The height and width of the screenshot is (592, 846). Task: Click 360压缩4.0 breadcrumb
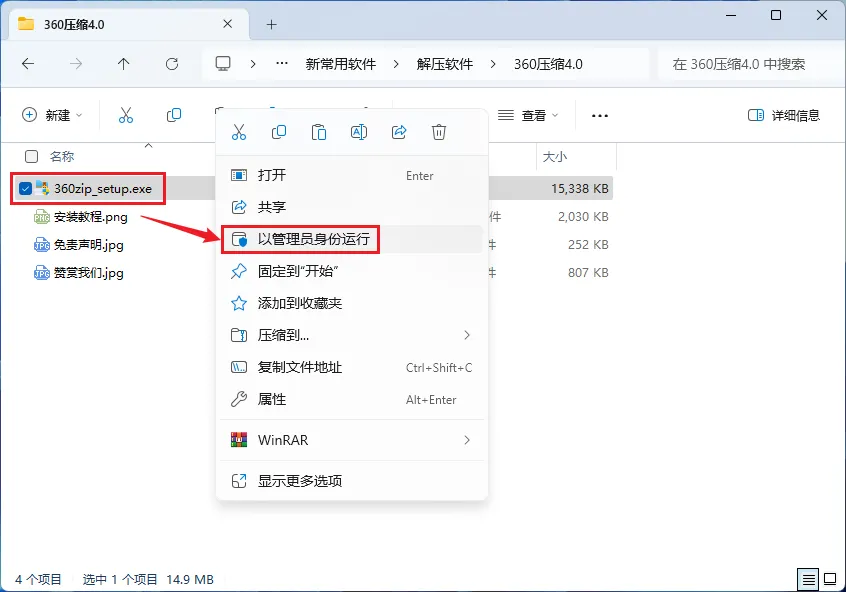coord(548,64)
